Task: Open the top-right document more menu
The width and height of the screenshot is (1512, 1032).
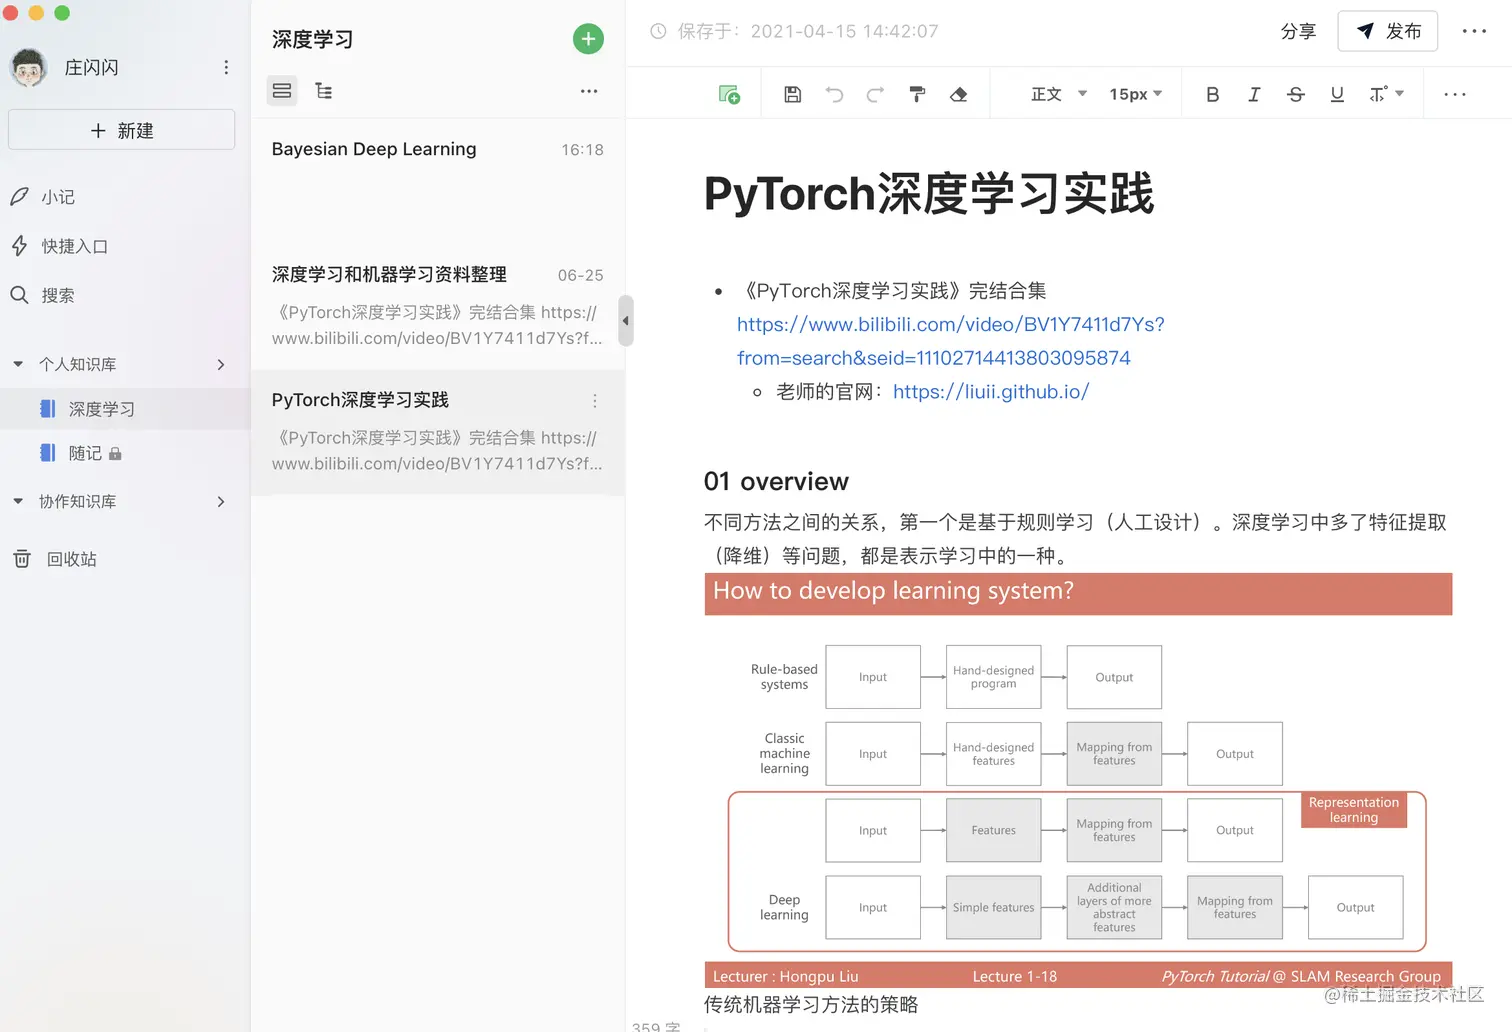Action: tap(1474, 31)
